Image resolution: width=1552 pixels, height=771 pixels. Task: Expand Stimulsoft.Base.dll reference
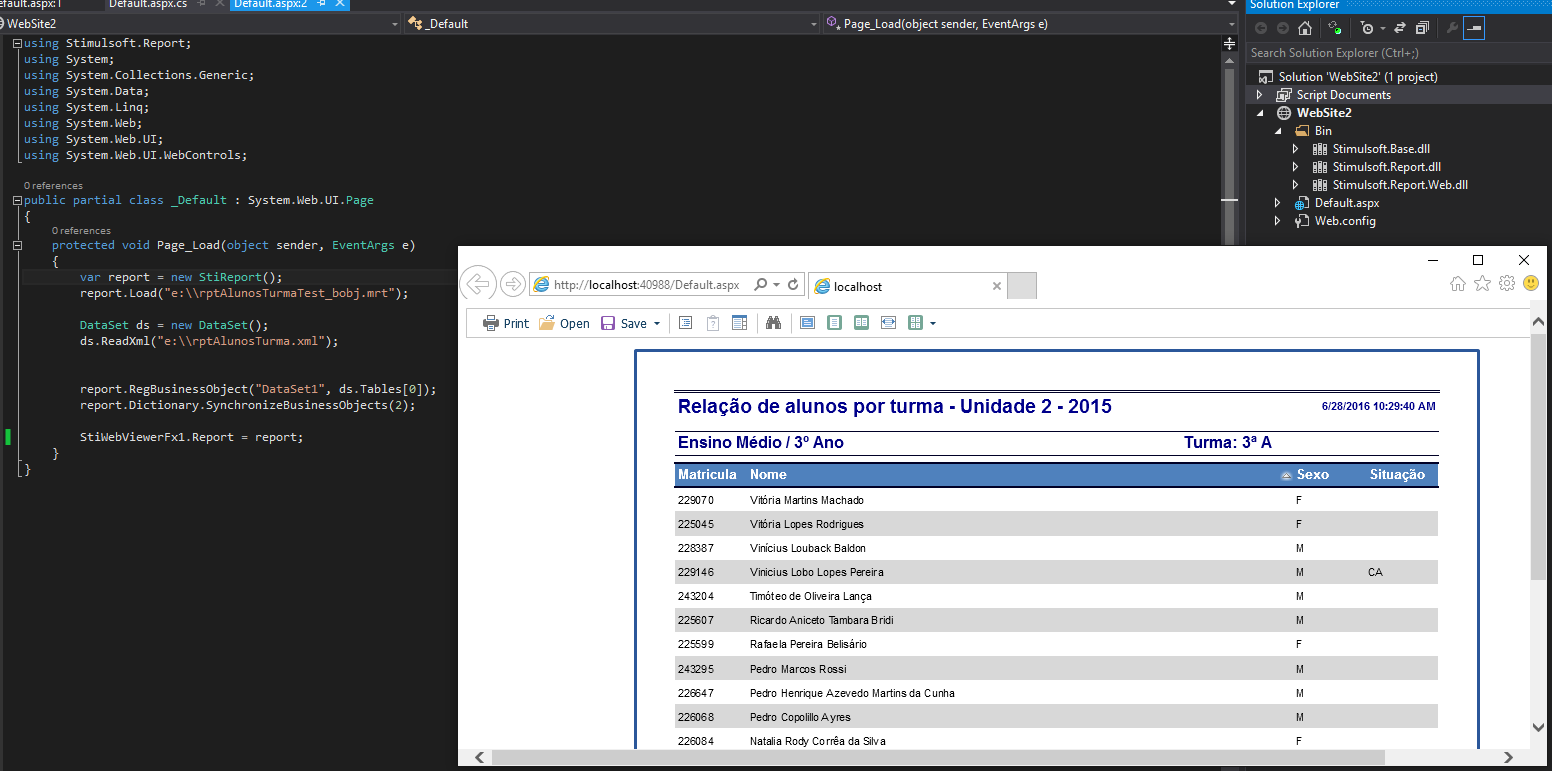click(1296, 149)
